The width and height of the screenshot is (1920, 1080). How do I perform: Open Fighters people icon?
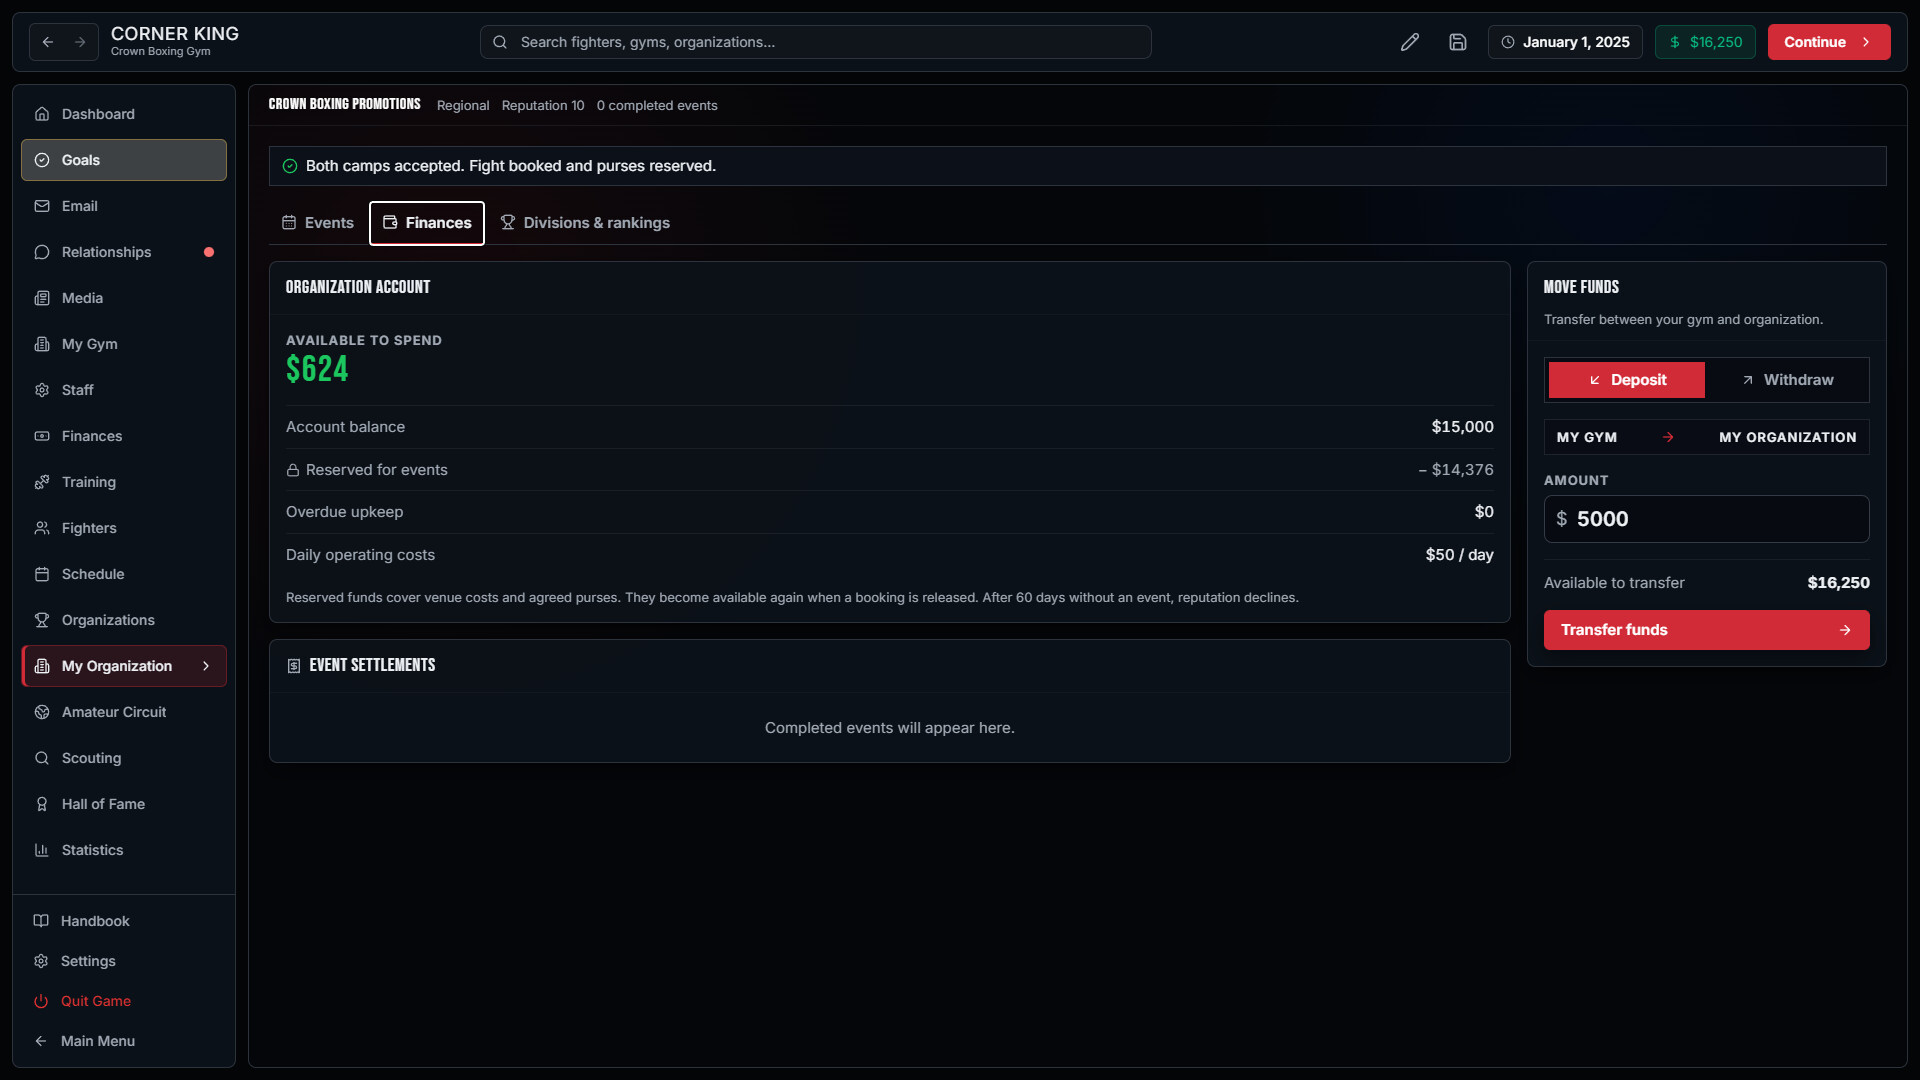tap(42, 528)
